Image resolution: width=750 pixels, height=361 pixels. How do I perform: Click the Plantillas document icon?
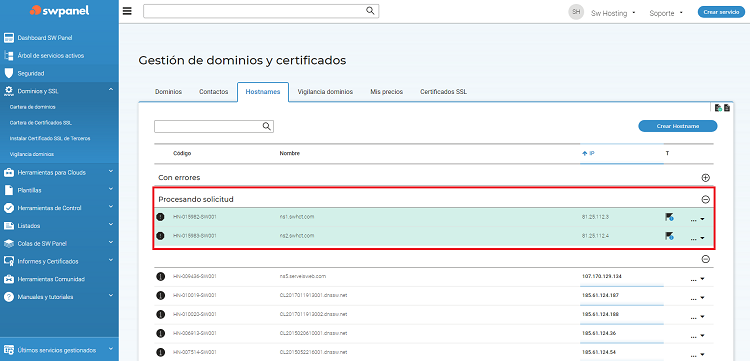pos(8,190)
